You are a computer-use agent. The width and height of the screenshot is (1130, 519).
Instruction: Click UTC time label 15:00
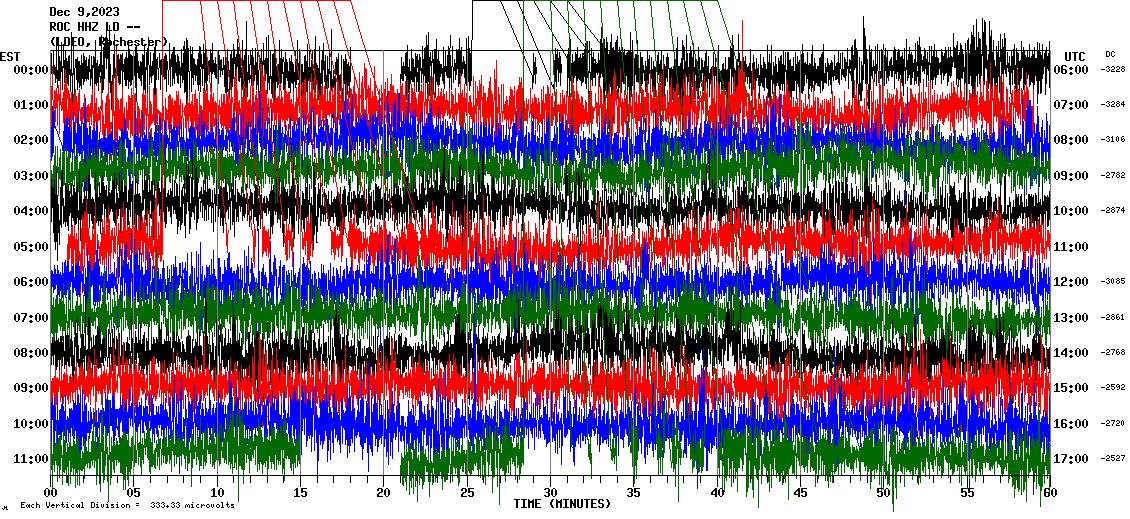(1071, 388)
